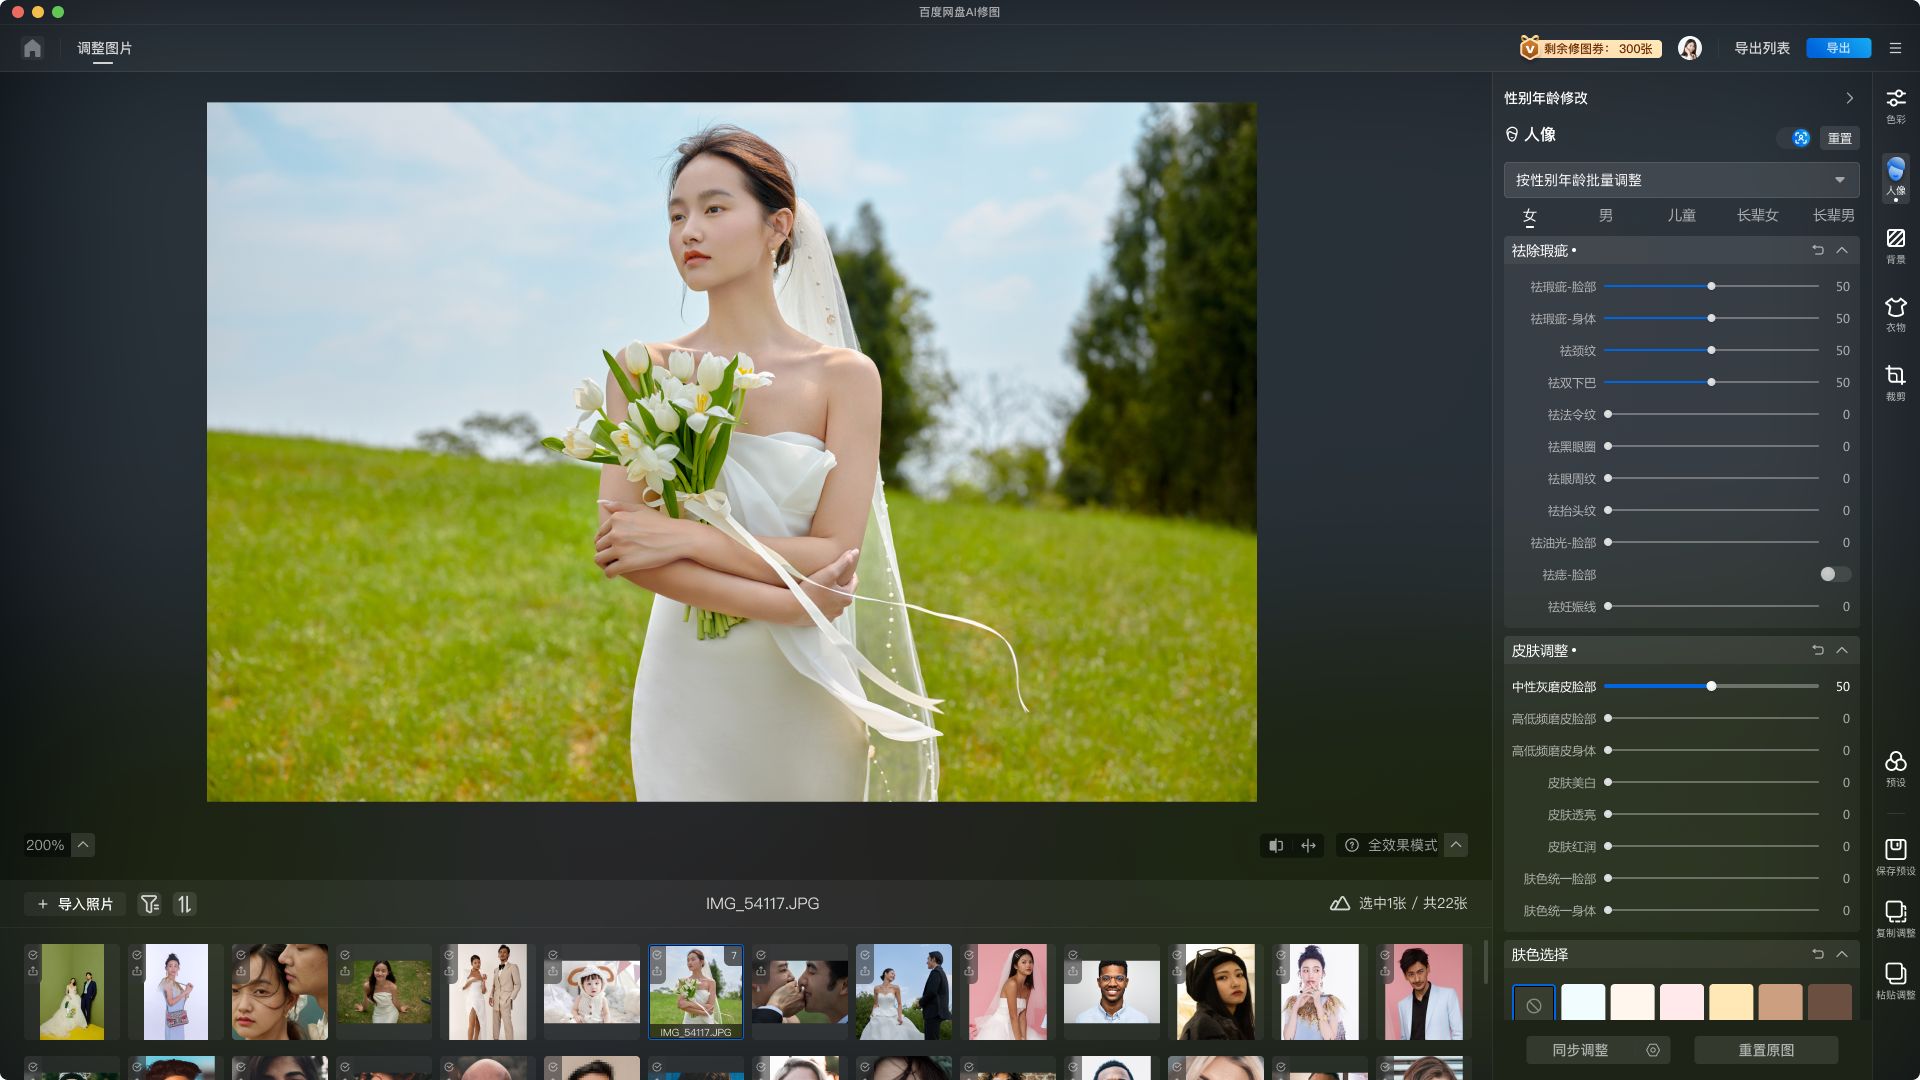1920x1080 pixels.
Task: Toggle the 祛痣-脸部 switch
Action: click(1834, 574)
